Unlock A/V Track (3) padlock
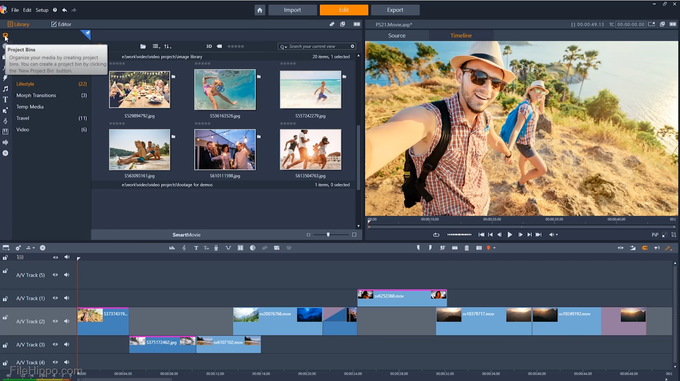The width and height of the screenshot is (680, 381). point(5,345)
